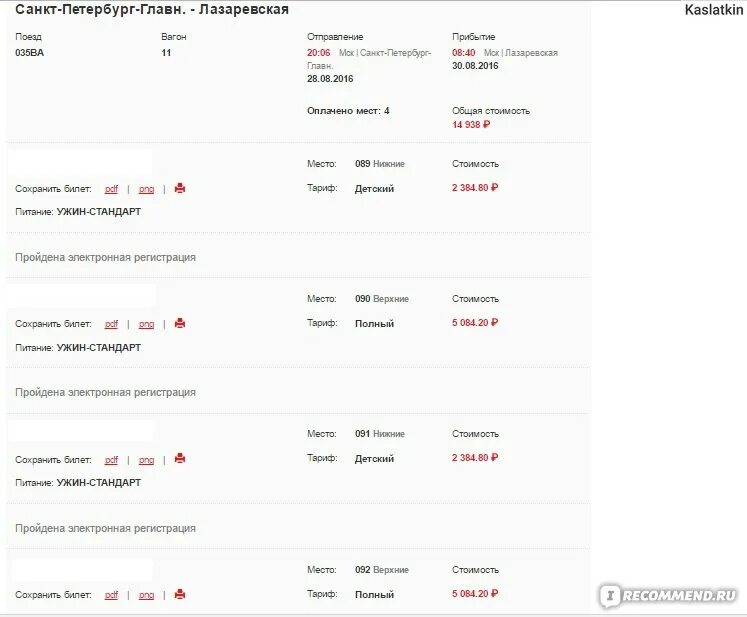Open png link for seat 091

146,460
